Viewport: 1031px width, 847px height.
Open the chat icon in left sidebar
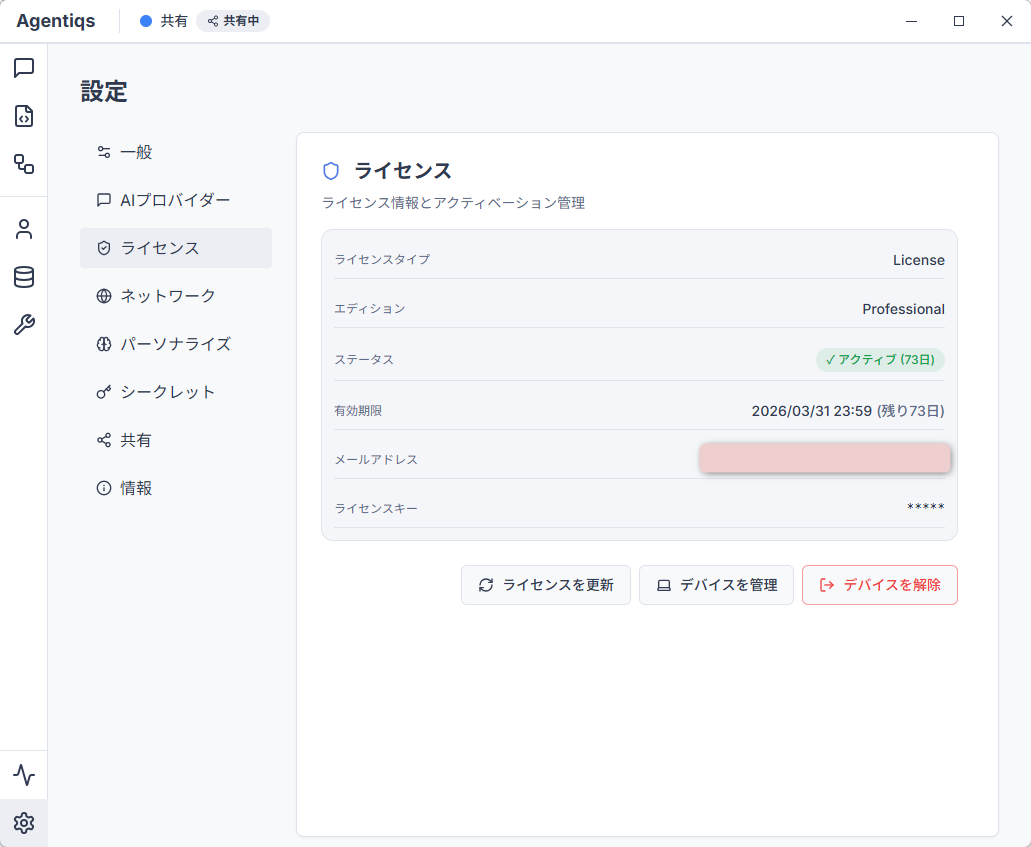[x=24, y=68]
